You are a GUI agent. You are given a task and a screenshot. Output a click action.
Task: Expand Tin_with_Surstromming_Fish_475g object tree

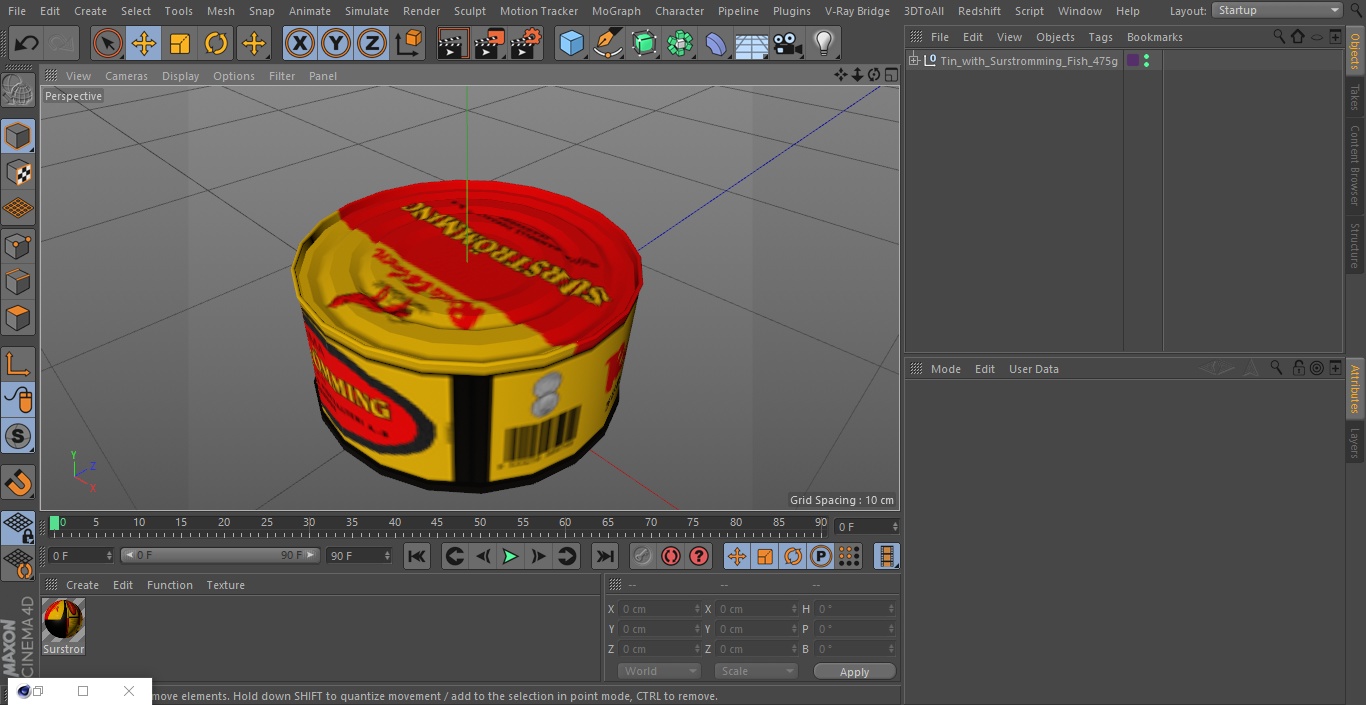tap(913, 61)
